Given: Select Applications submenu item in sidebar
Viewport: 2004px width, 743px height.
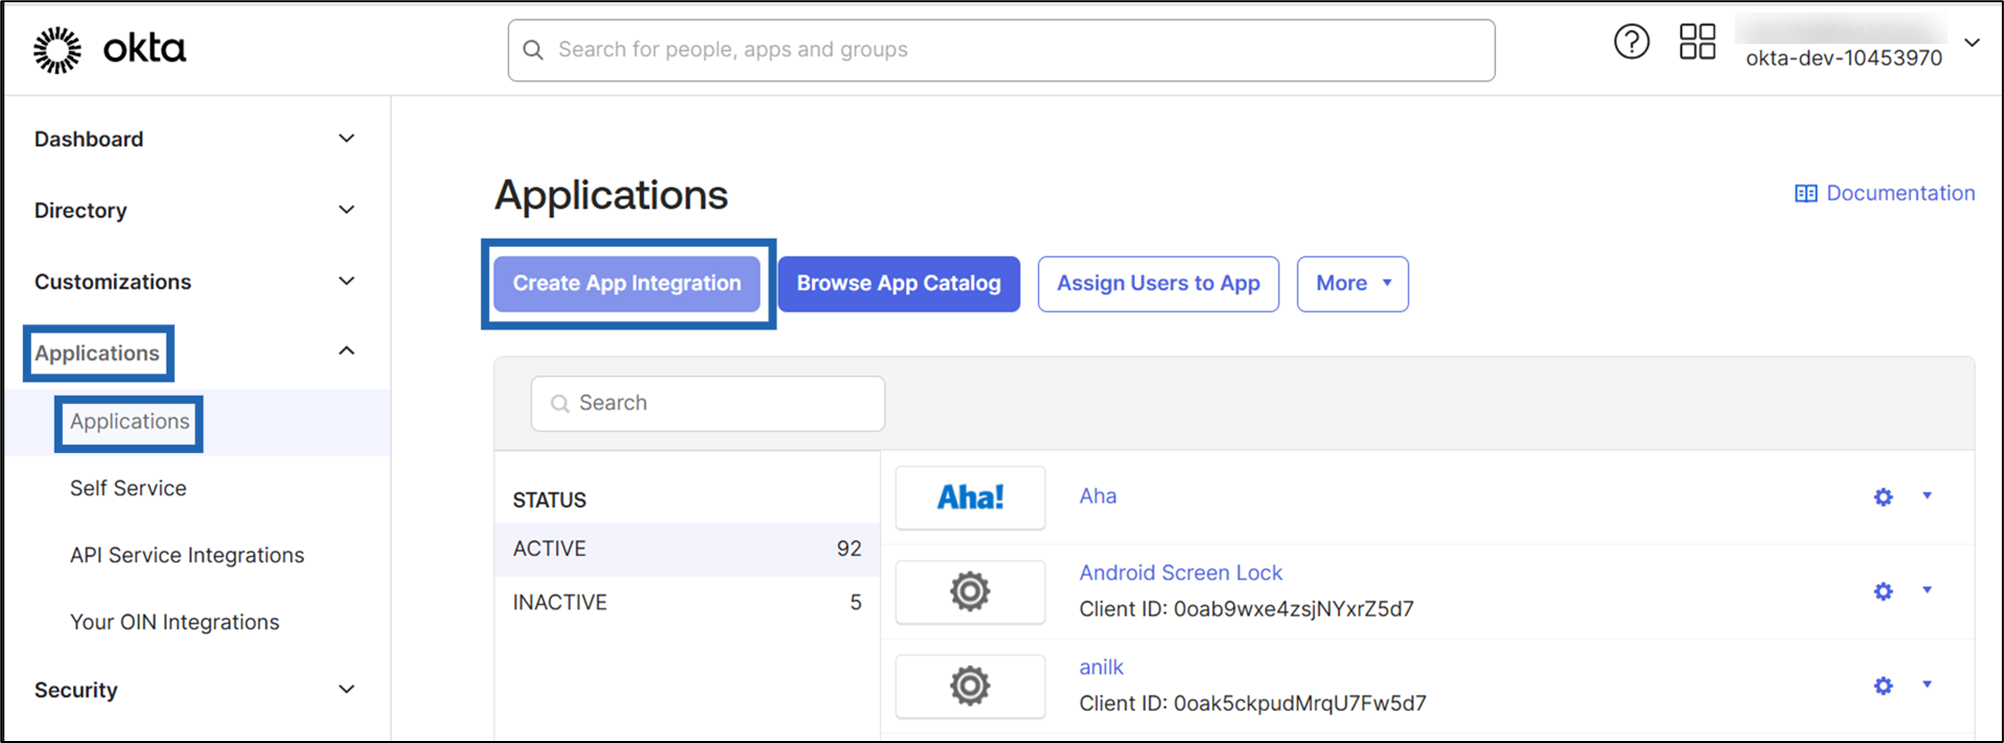Looking at the screenshot, I should coord(129,422).
